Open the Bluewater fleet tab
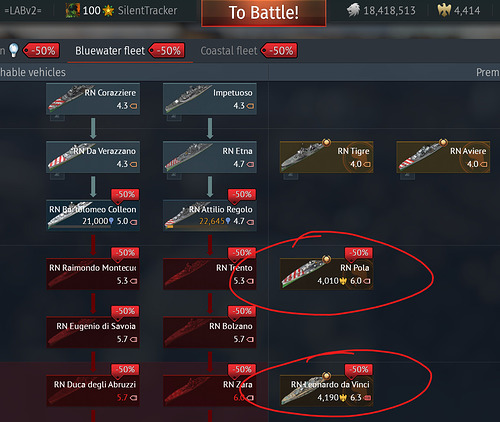This screenshot has width=500, height=422. point(110,51)
